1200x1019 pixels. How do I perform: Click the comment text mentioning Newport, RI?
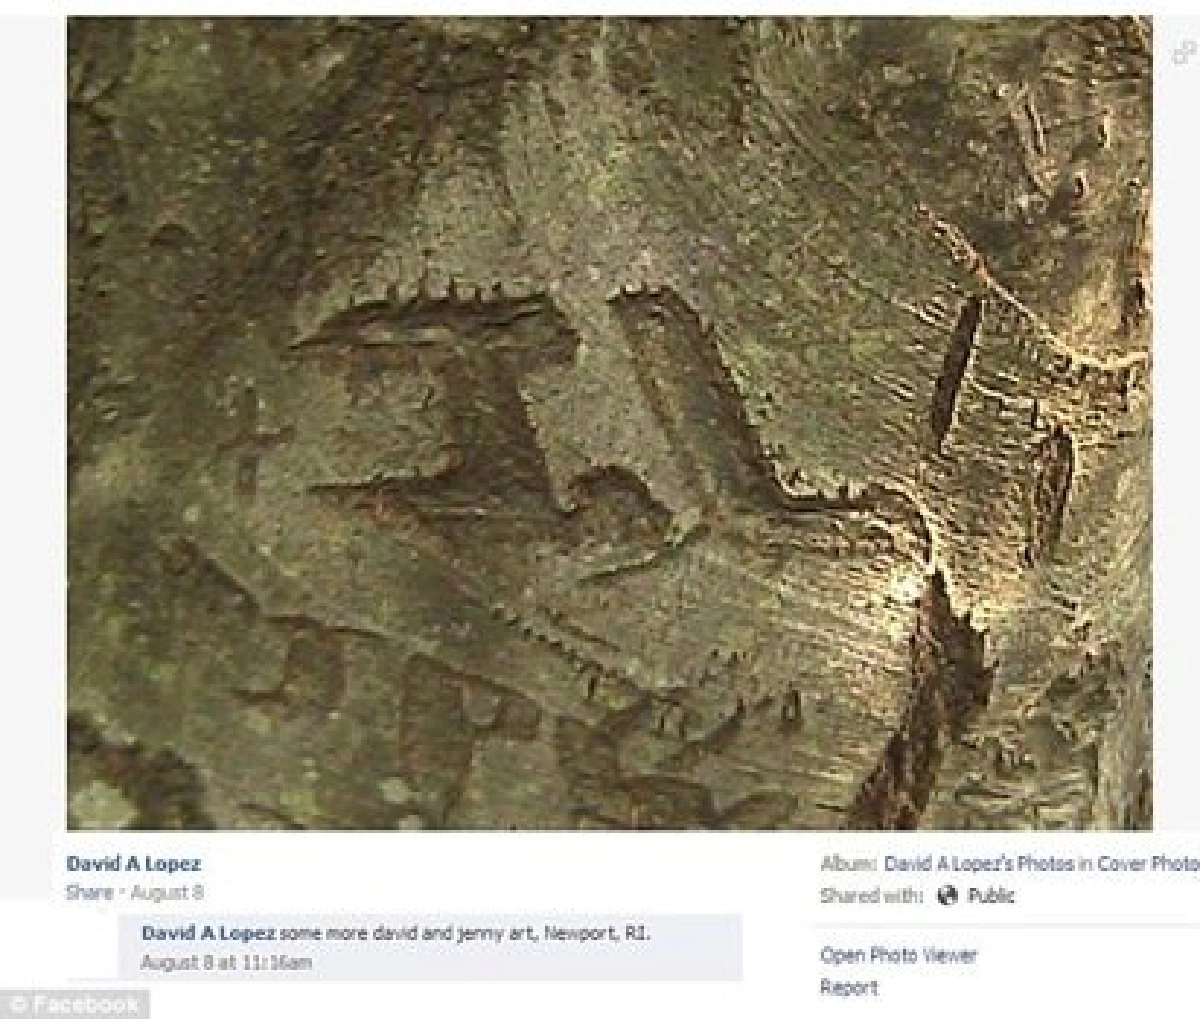[x=464, y=934]
